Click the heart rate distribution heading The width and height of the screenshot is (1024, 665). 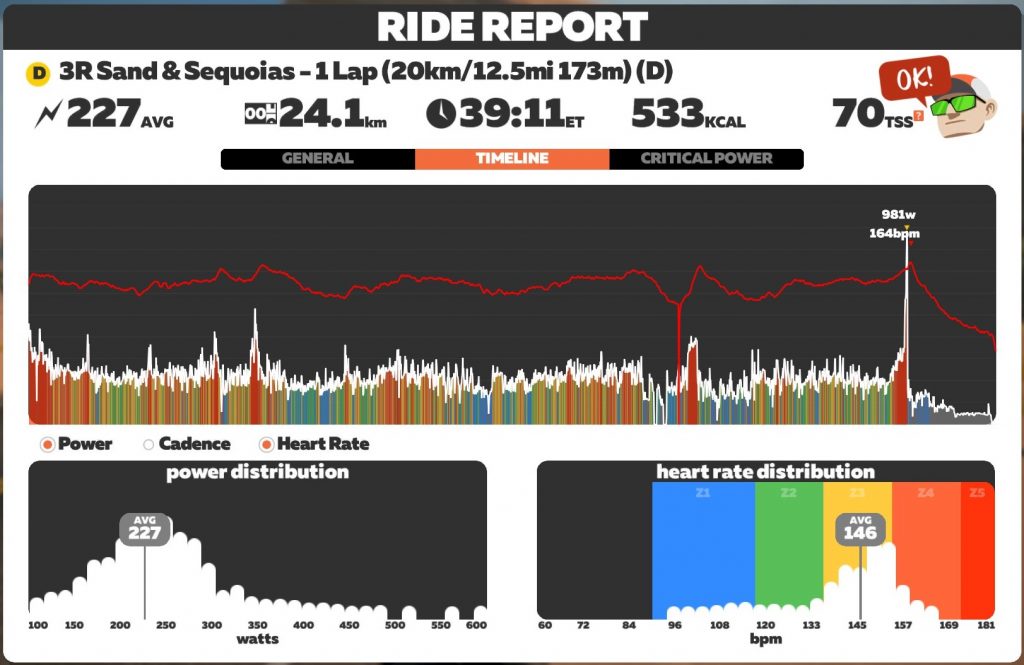coord(765,472)
